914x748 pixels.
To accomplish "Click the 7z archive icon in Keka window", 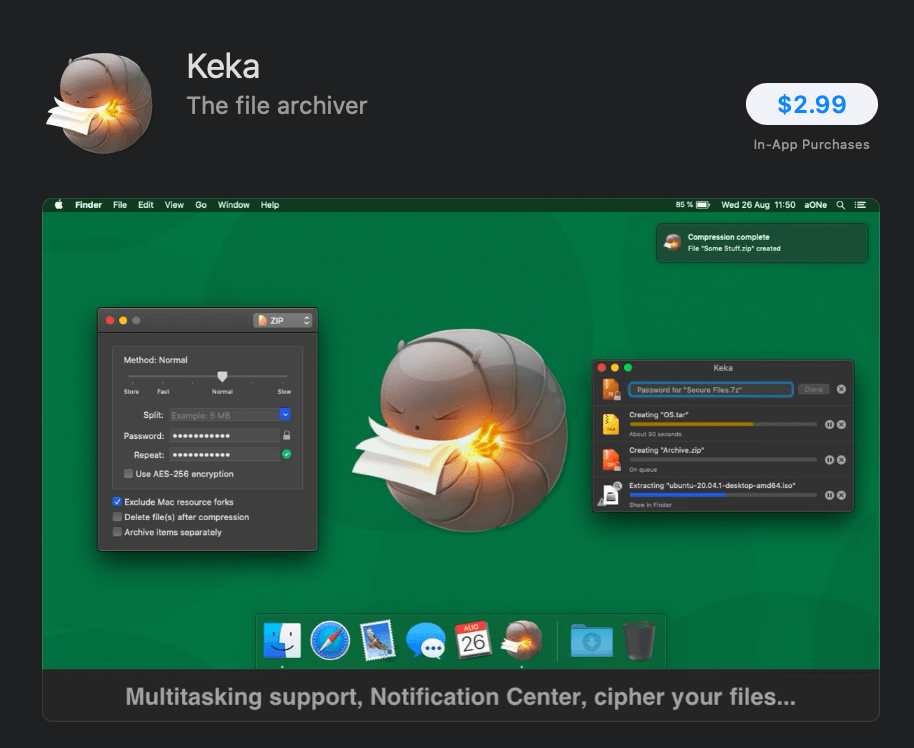I will click(x=611, y=389).
